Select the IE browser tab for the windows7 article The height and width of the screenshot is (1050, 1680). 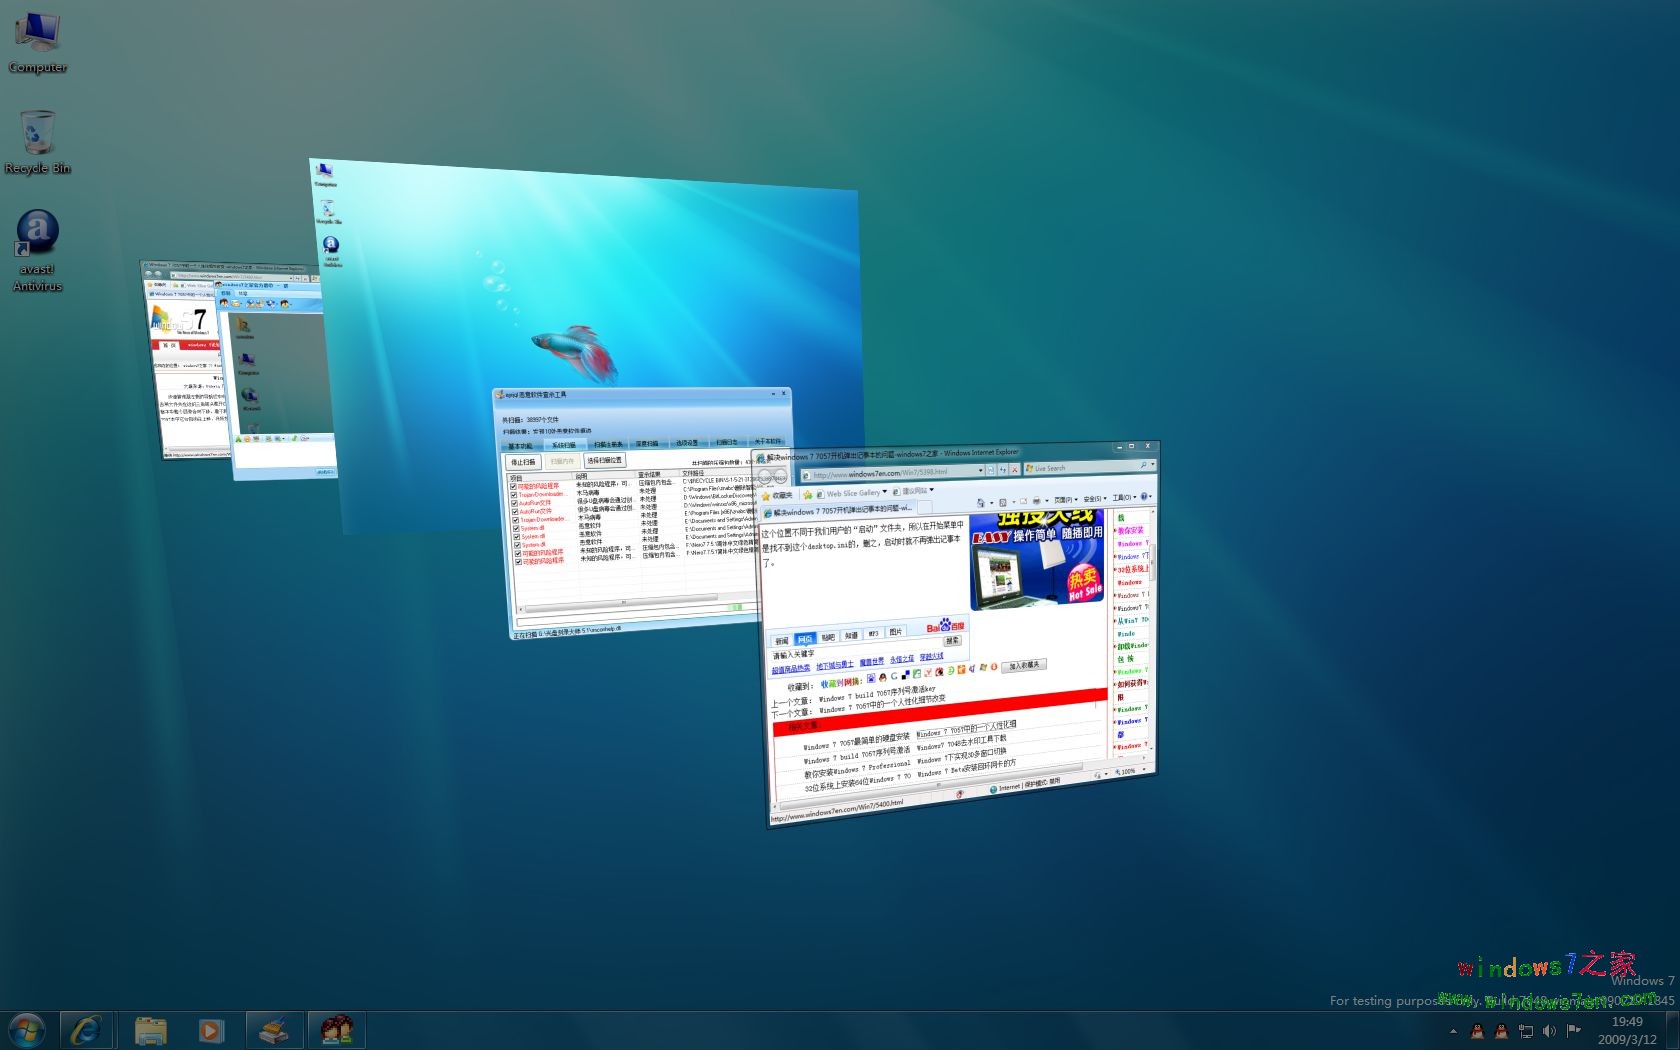click(x=840, y=511)
